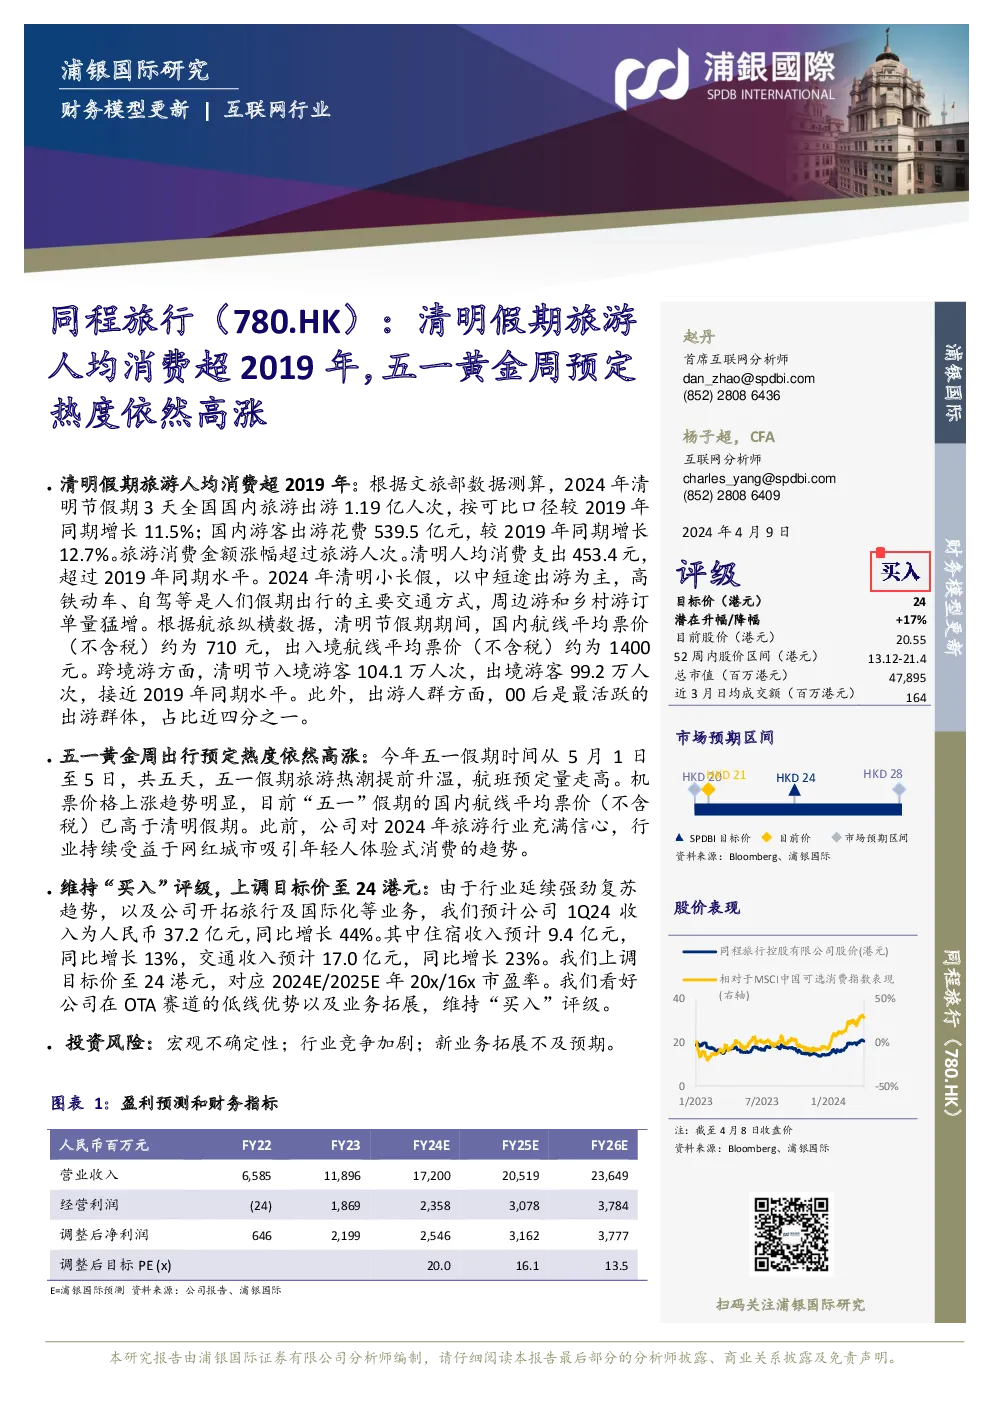The width and height of the screenshot is (992, 1403).
Task: Click average turnover value 164
Action: coord(916,697)
